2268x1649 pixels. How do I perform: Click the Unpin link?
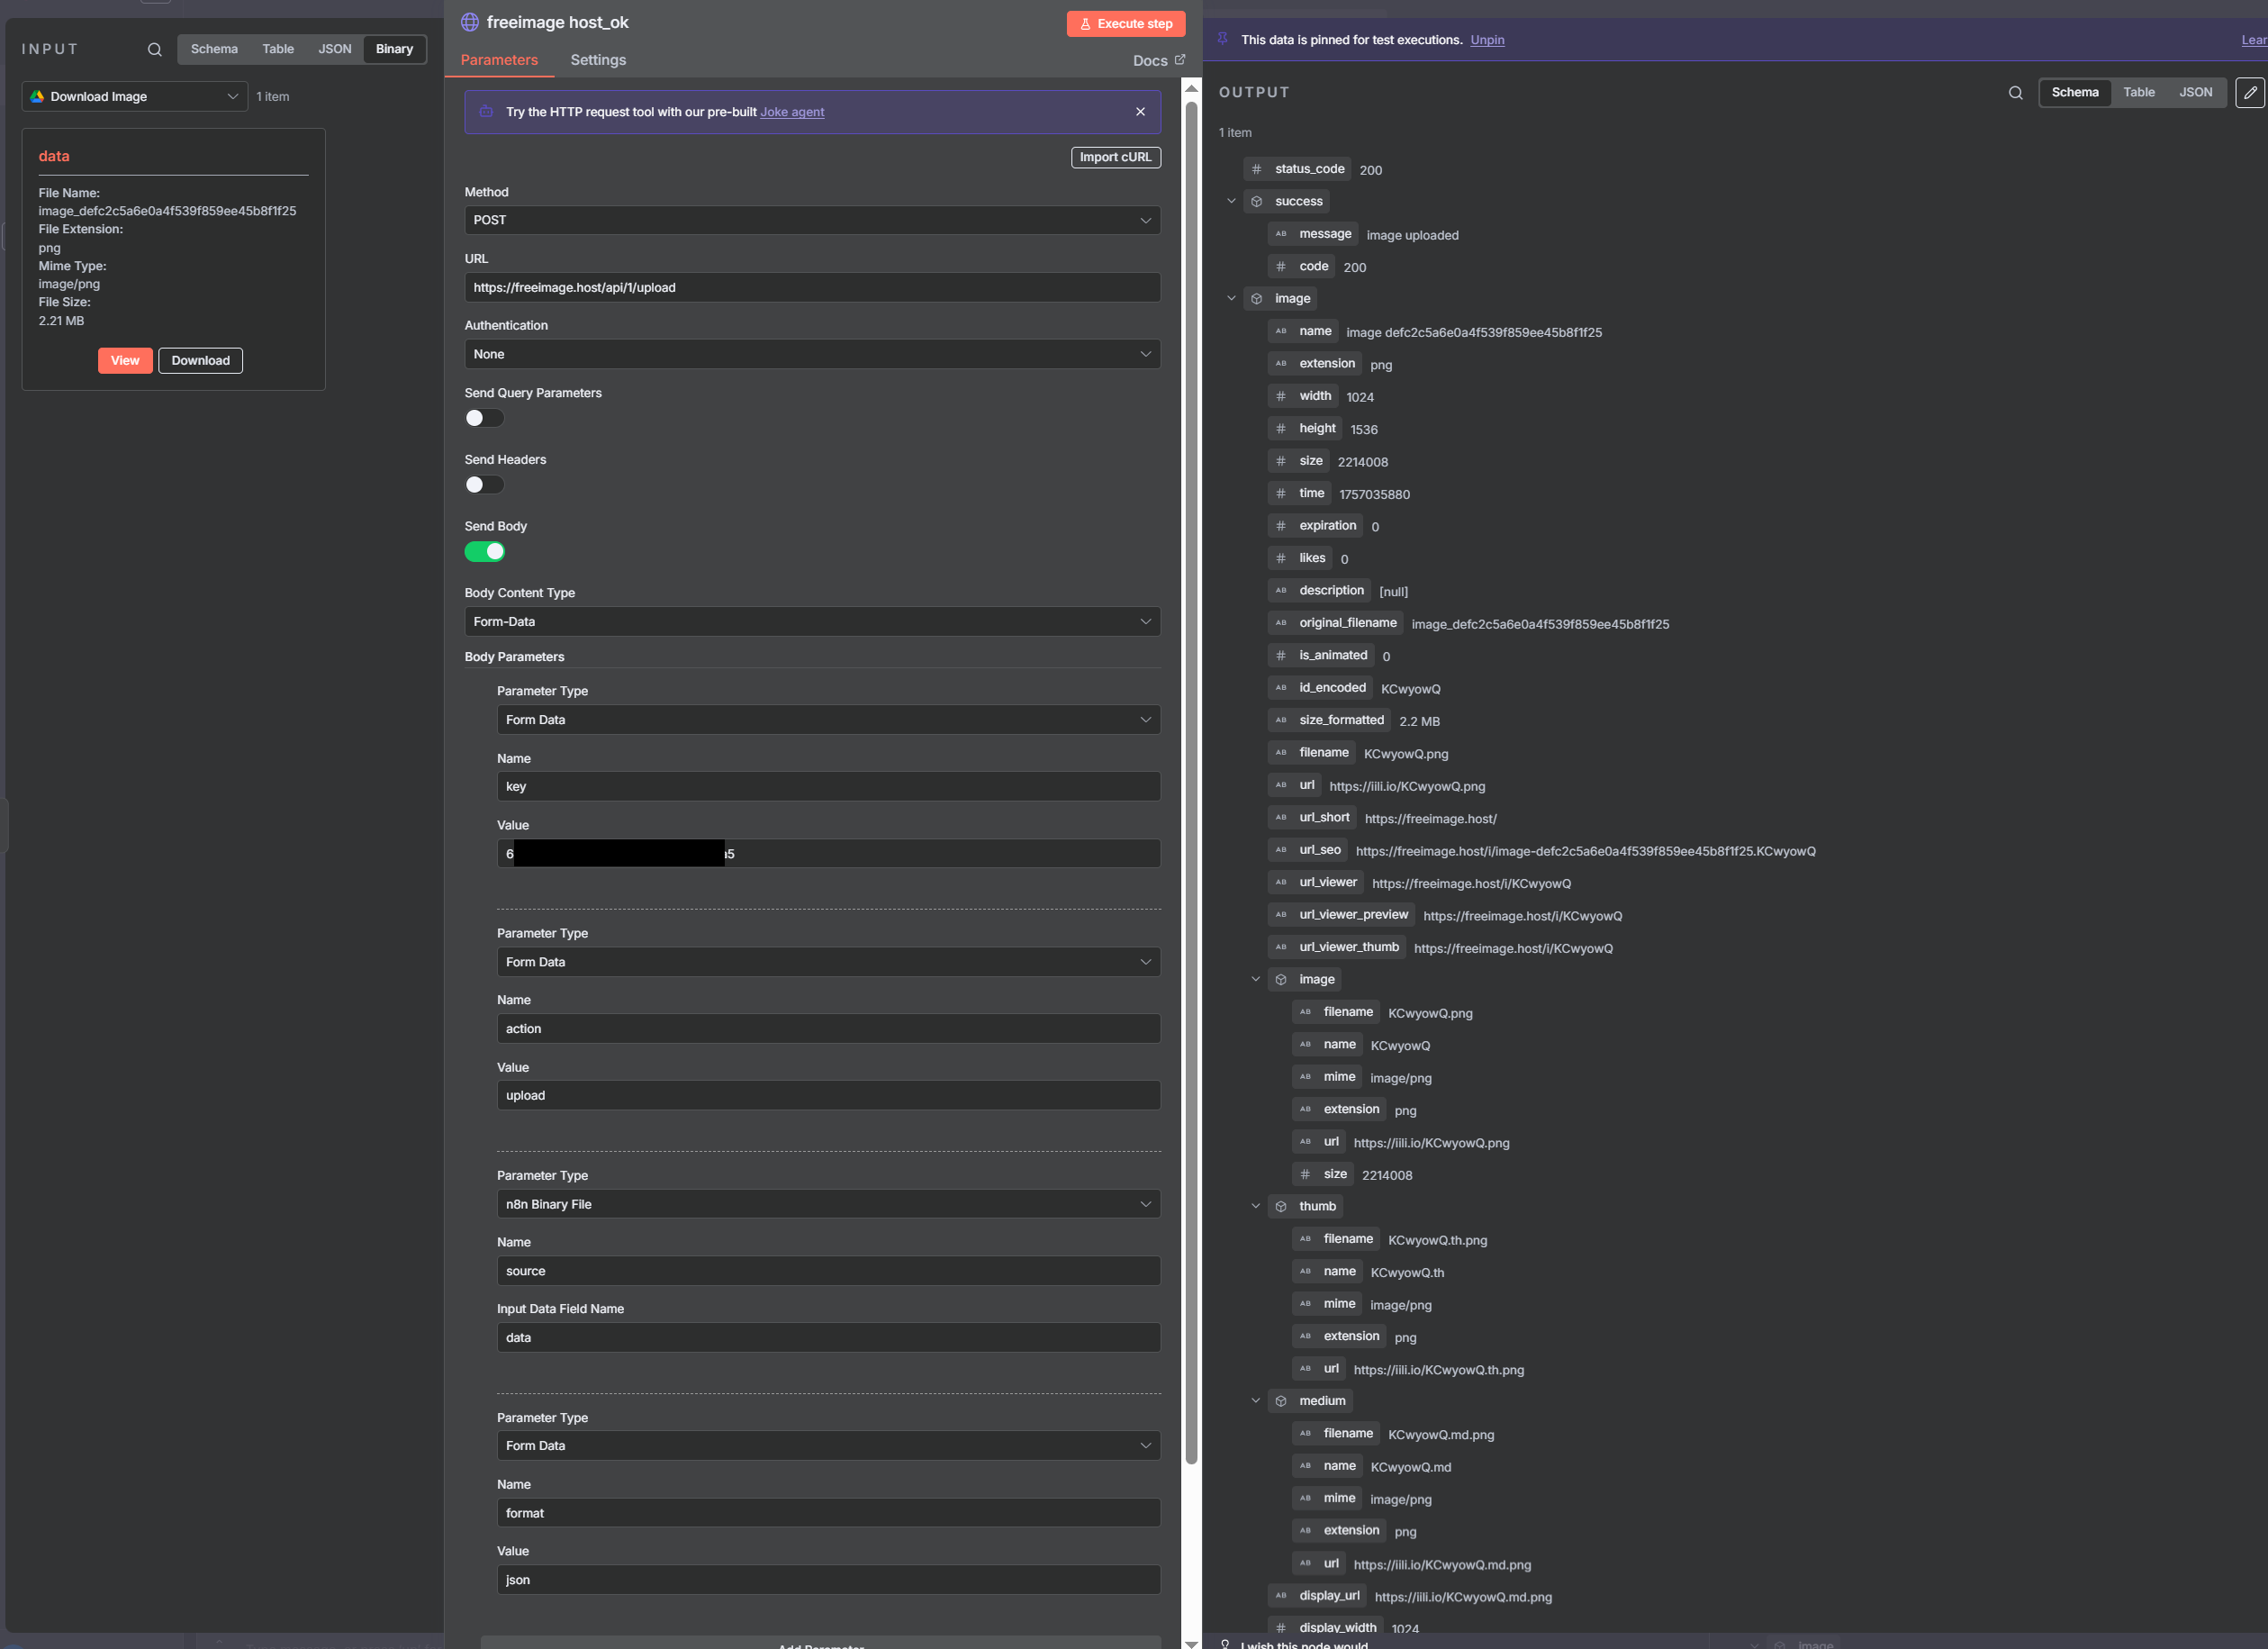[1486, 40]
